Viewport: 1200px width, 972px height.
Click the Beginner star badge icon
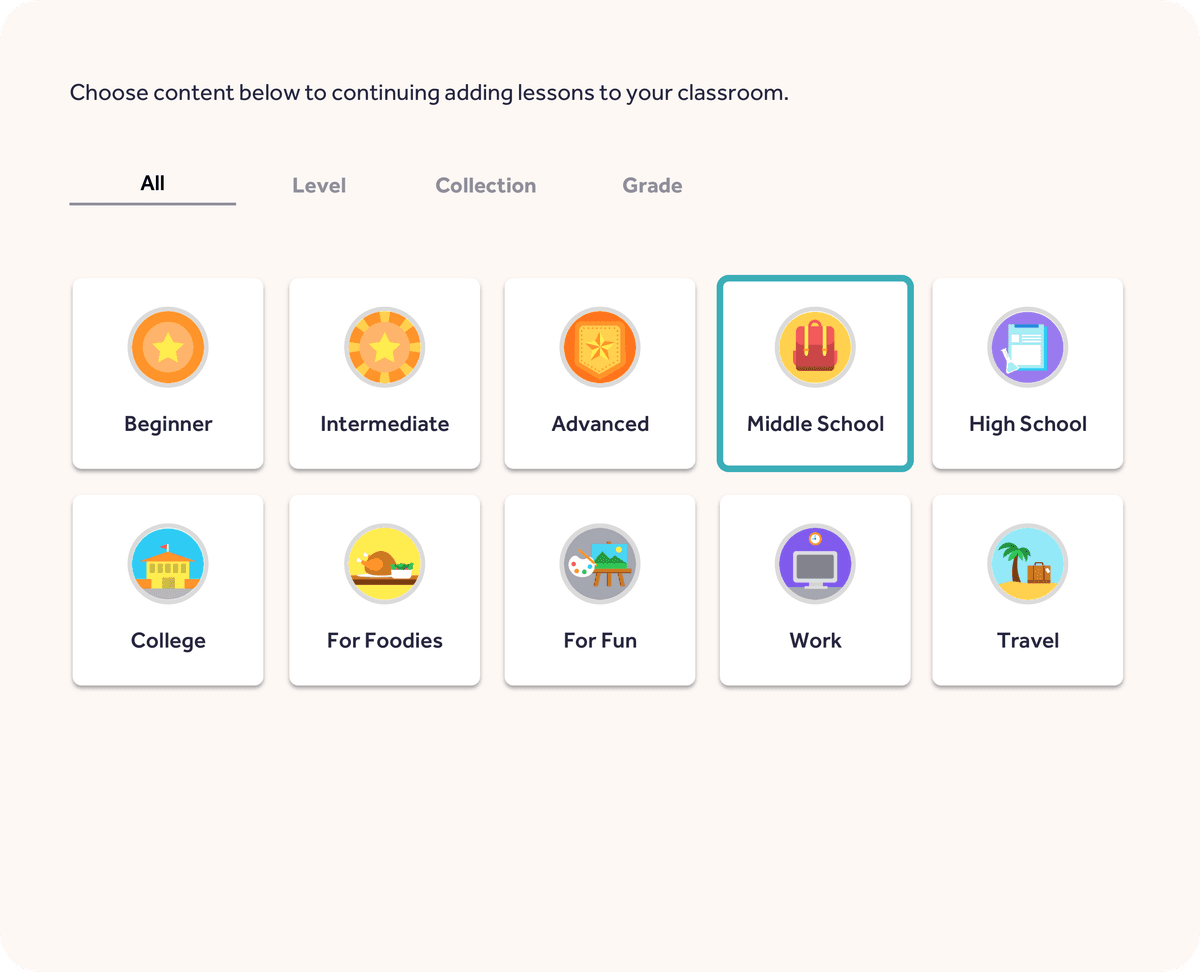tap(168, 348)
